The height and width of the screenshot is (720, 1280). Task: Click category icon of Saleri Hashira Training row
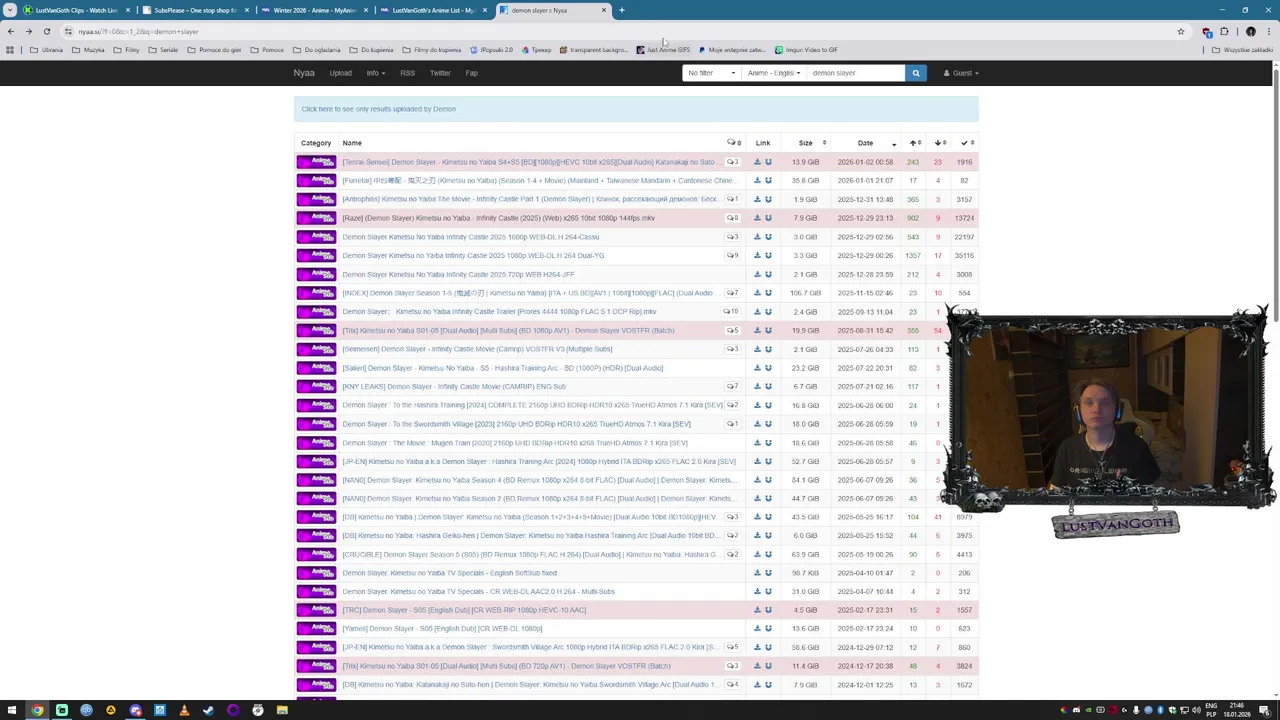click(x=316, y=367)
